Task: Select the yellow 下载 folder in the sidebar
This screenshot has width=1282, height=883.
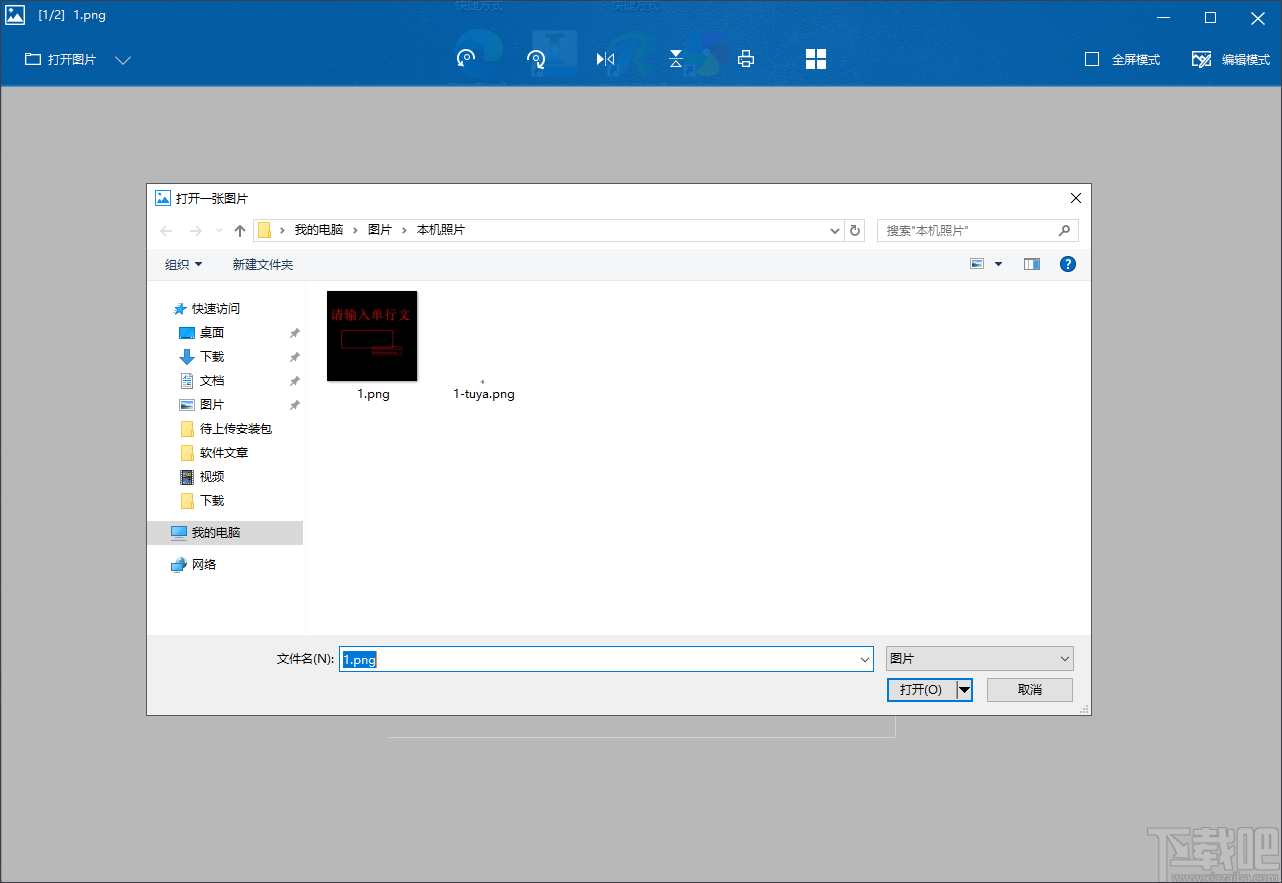Action: coord(211,500)
